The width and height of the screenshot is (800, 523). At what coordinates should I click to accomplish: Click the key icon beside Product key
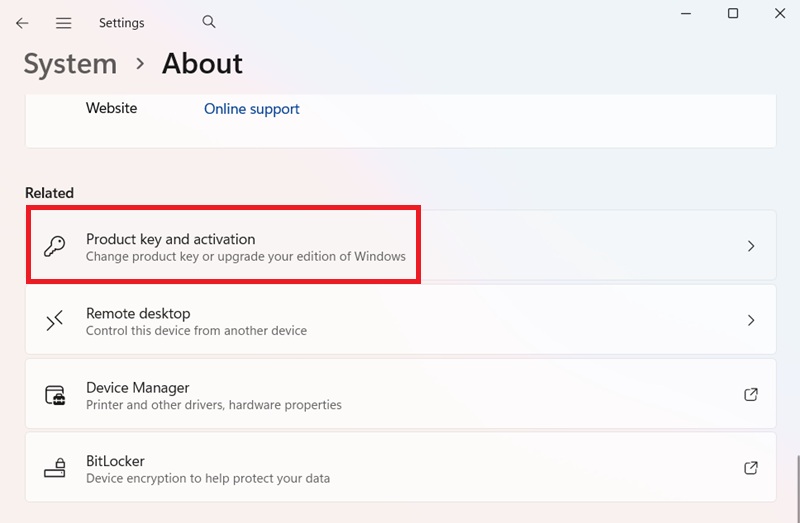(x=55, y=247)
